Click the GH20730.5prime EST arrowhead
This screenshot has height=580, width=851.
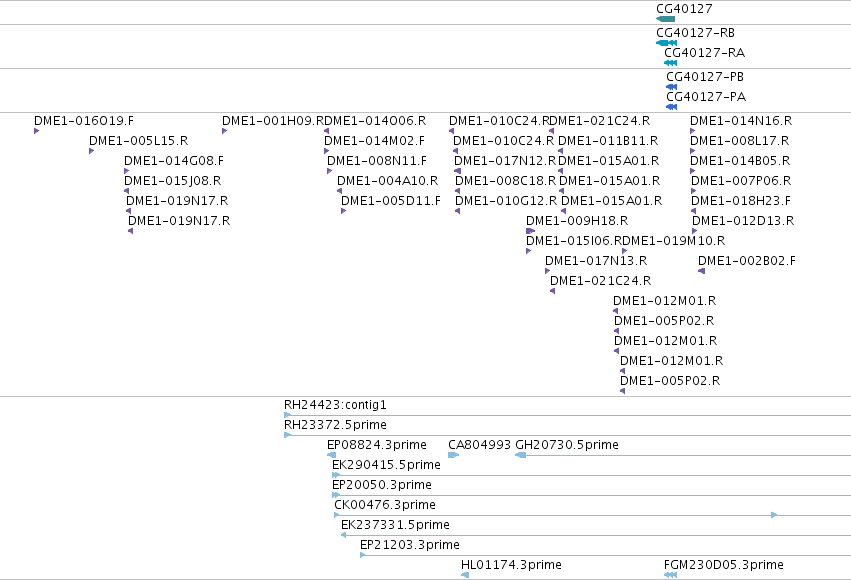pyautogui.click(x=520, y=455)
